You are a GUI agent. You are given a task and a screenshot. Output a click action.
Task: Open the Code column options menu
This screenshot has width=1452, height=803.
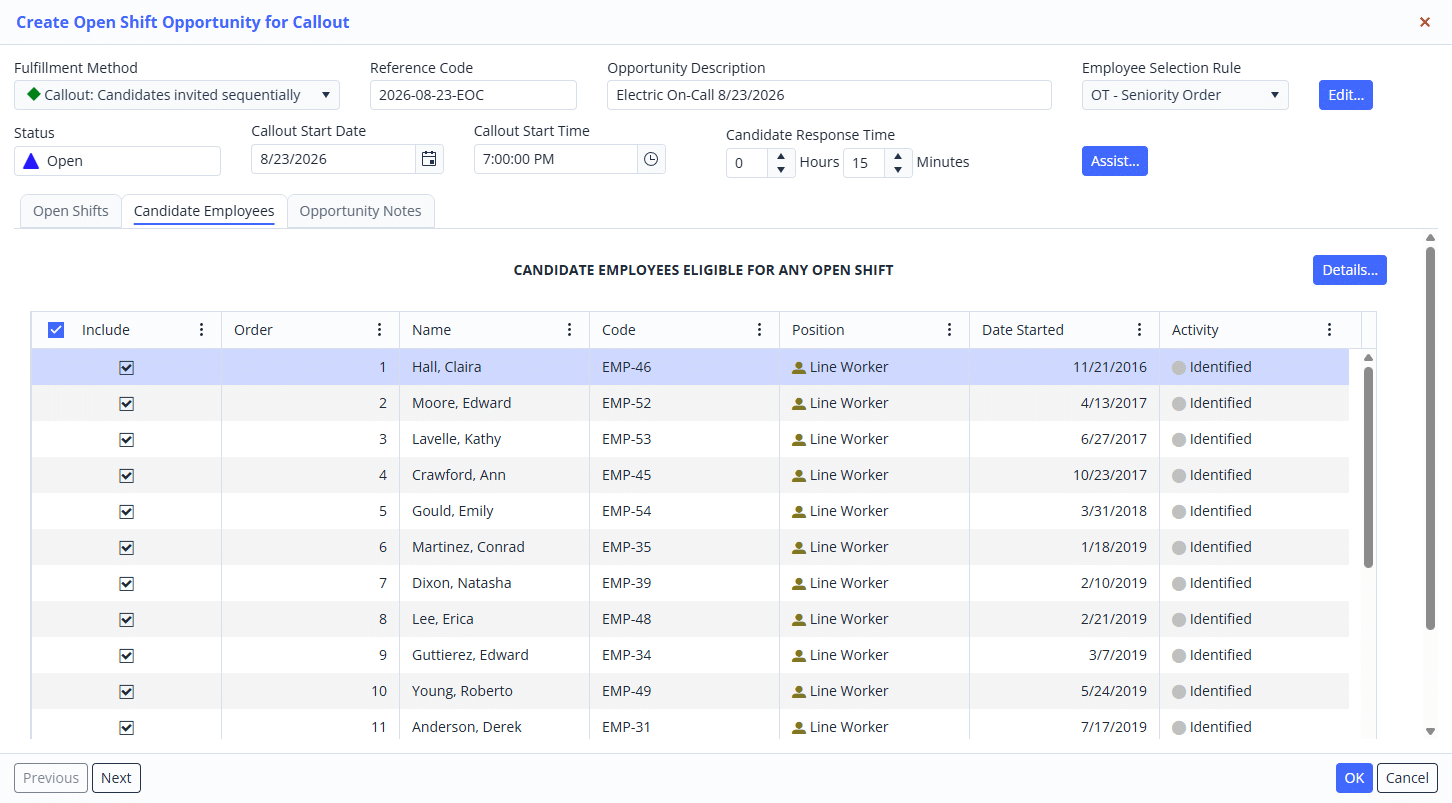[760, 330]
